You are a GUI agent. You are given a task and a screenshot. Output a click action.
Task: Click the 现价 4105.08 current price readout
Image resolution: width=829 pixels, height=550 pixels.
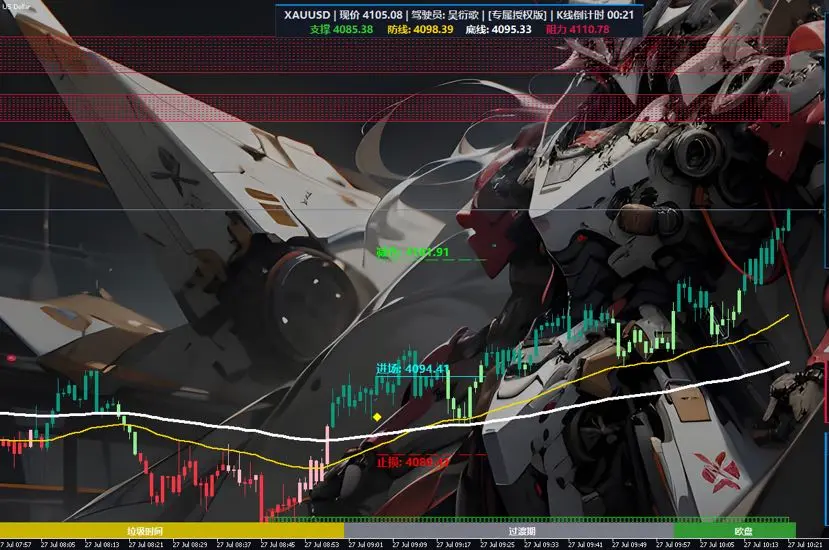371,15
